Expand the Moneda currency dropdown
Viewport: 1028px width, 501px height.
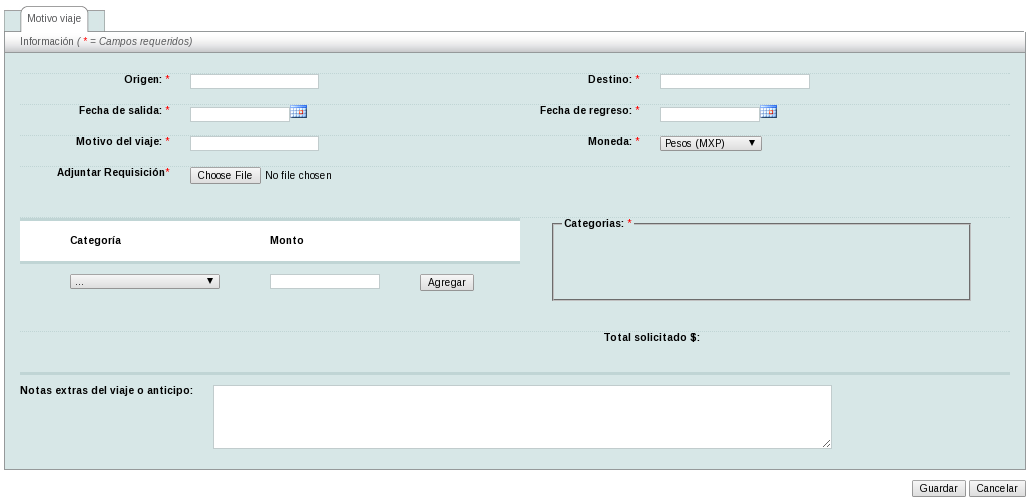coord(711,144)
